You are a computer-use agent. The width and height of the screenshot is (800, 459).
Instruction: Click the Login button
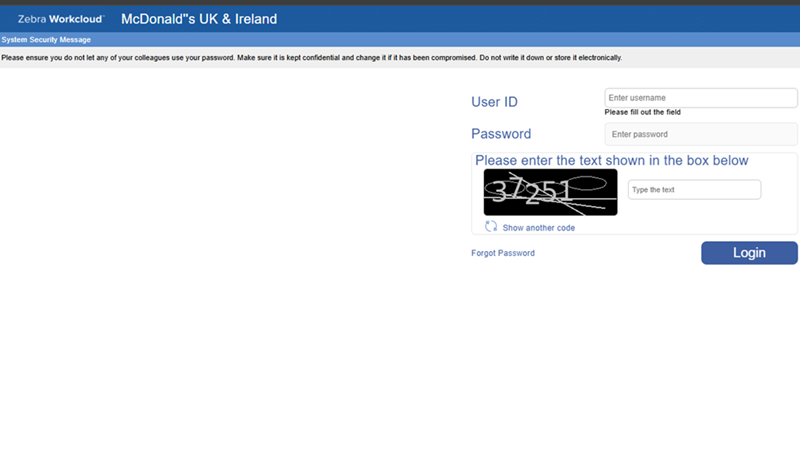pyautogui.click(x=749, y=253)
